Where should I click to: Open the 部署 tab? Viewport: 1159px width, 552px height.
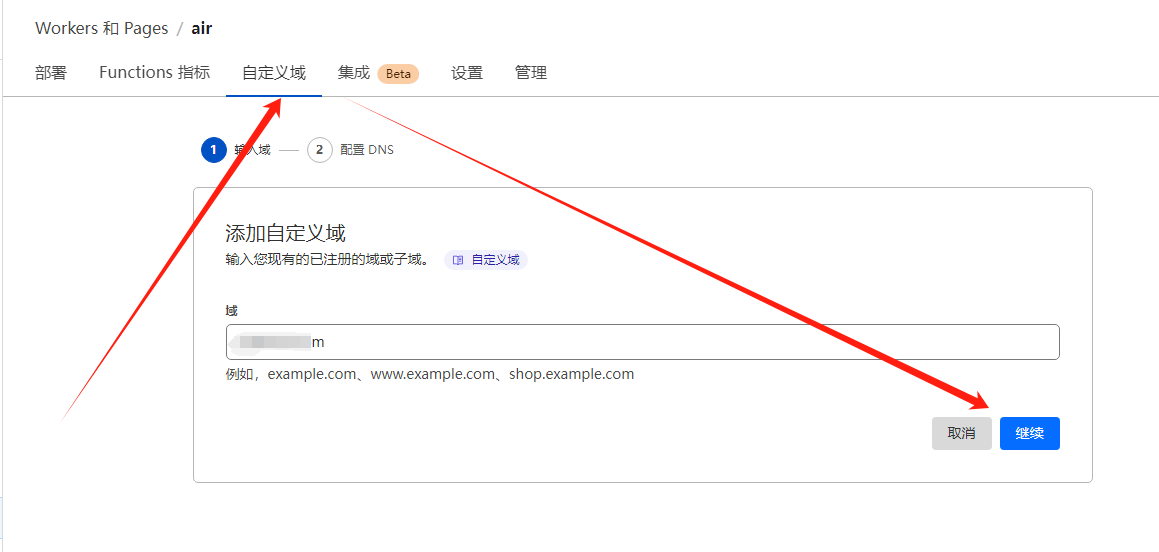[x=51, y=73]
